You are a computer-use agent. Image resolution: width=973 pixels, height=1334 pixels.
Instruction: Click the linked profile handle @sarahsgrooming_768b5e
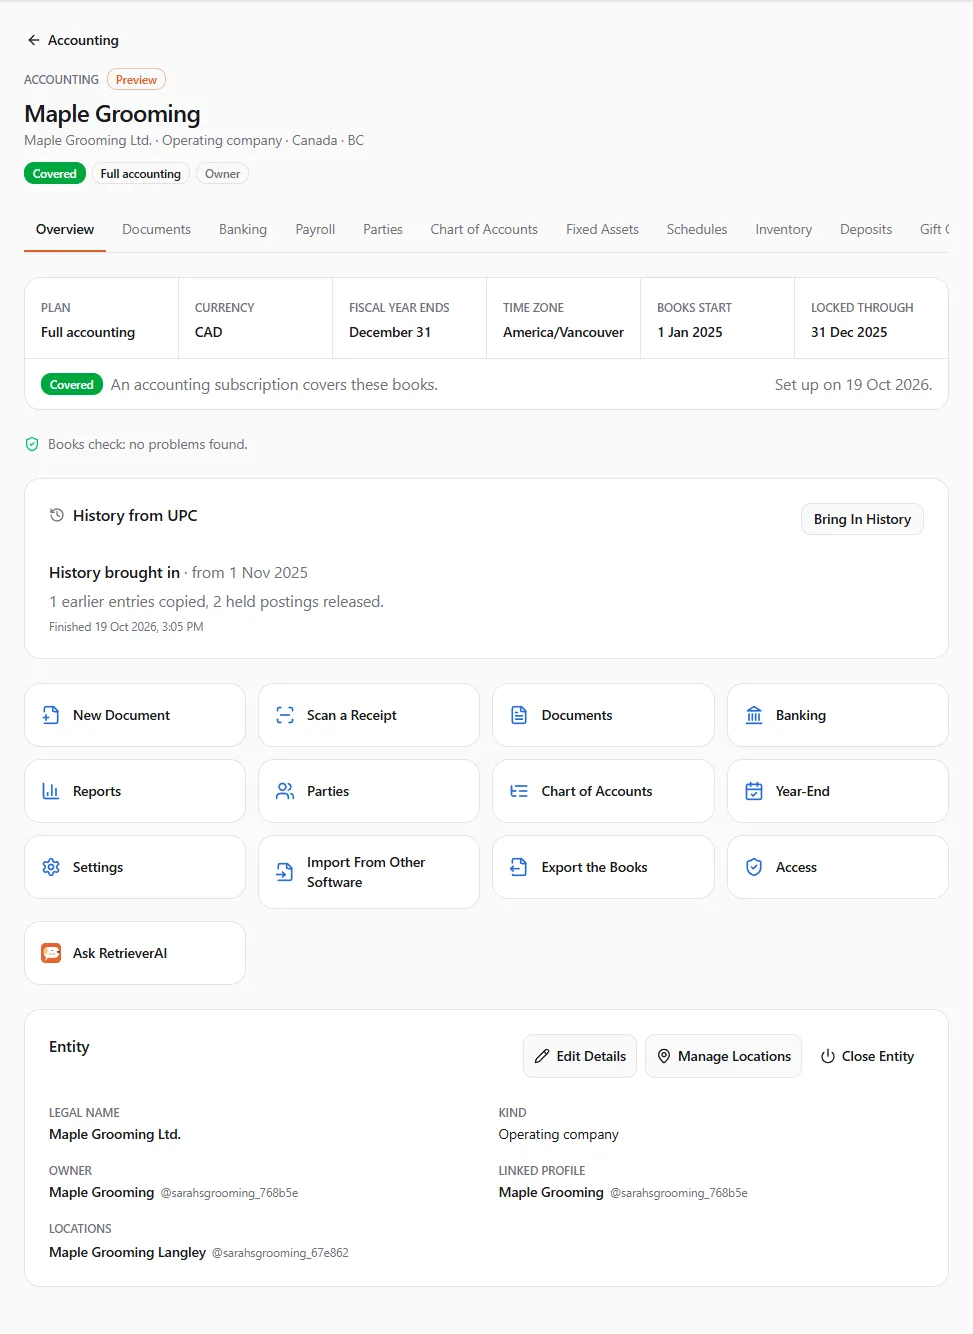point(679,1193)
